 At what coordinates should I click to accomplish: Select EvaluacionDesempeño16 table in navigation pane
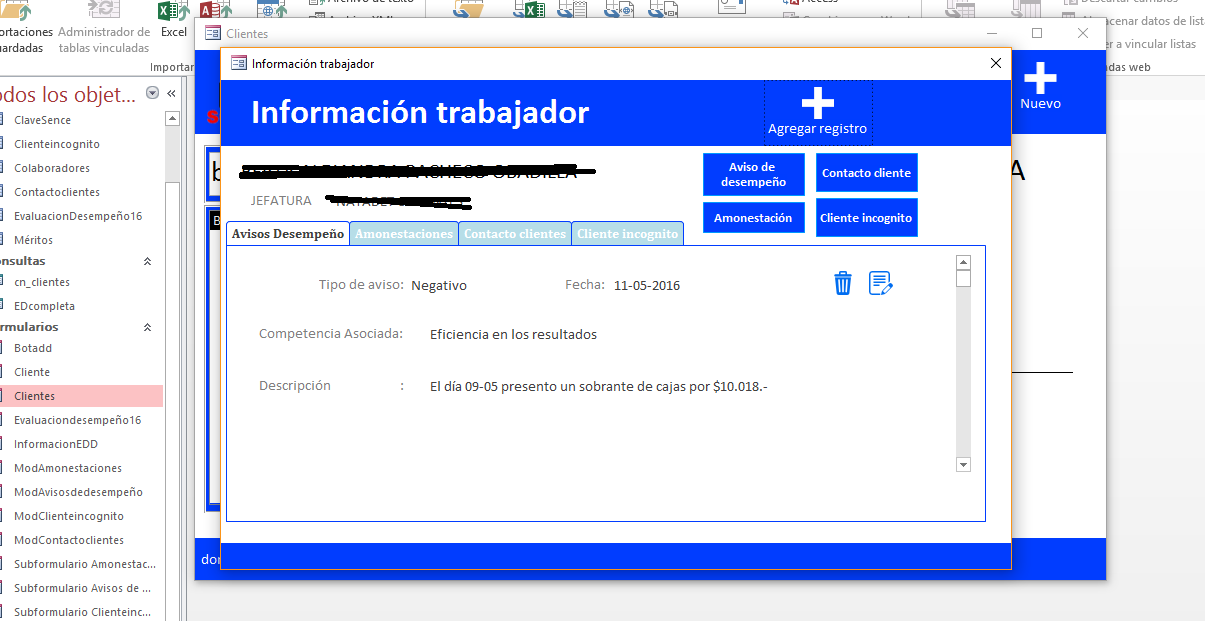(78, 216)
